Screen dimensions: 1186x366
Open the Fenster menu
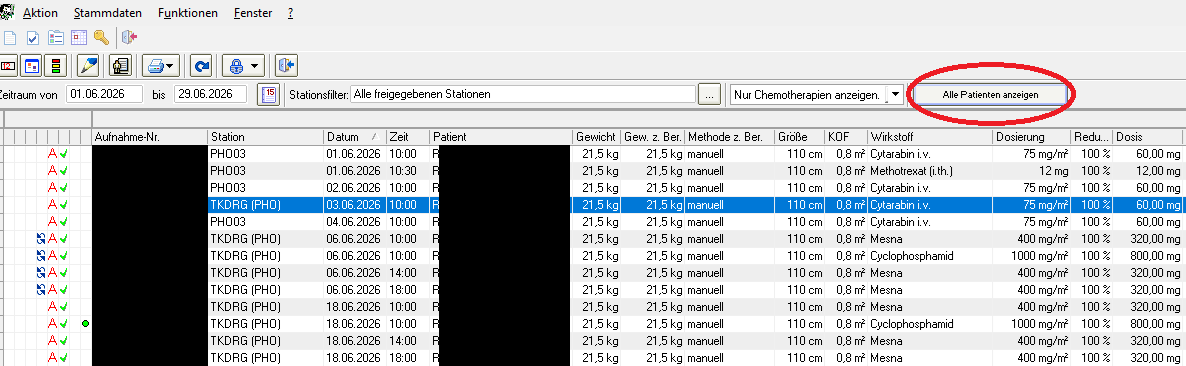[253, 14]
